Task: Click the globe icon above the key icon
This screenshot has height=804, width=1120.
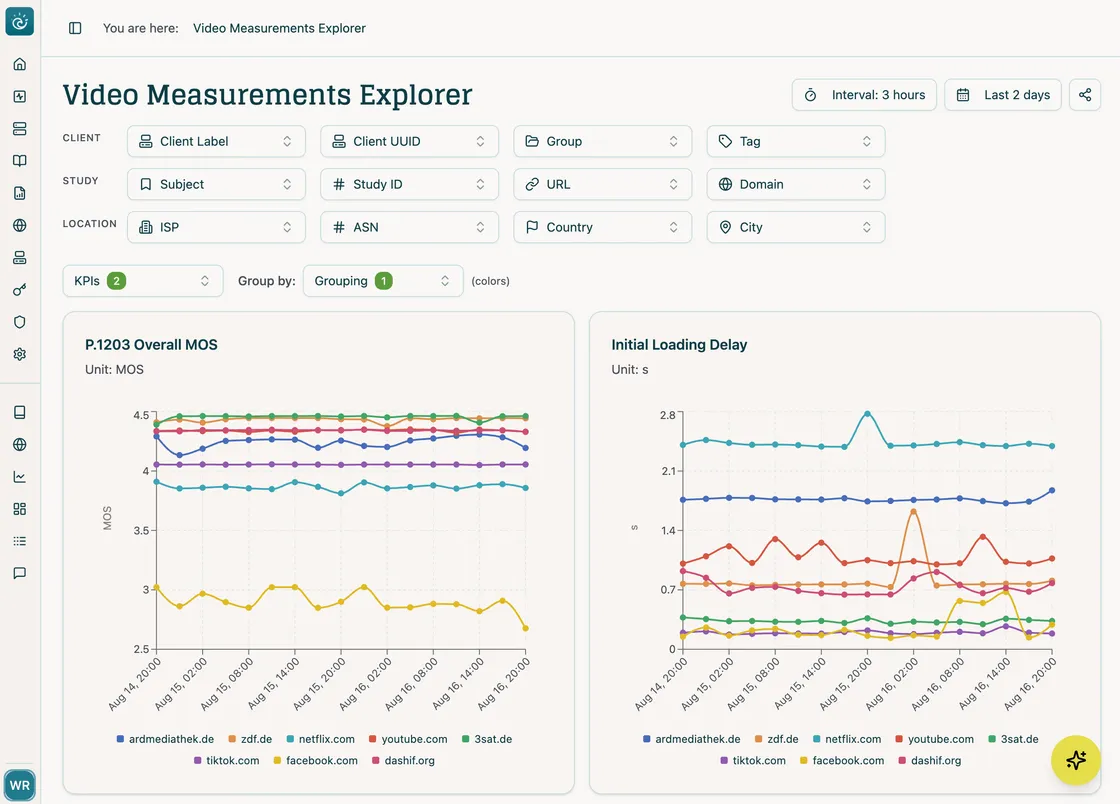Action: click(20, 225)
